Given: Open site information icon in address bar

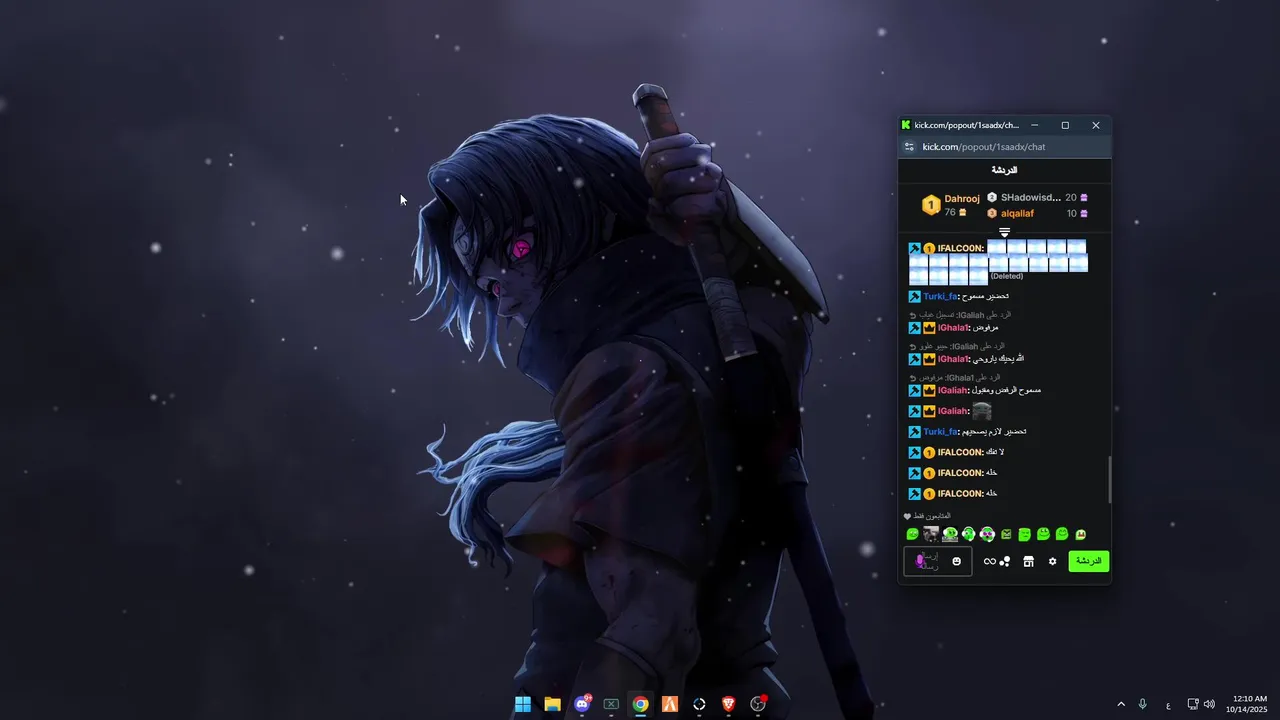Looking at the screenshot, I should (909, 147).
